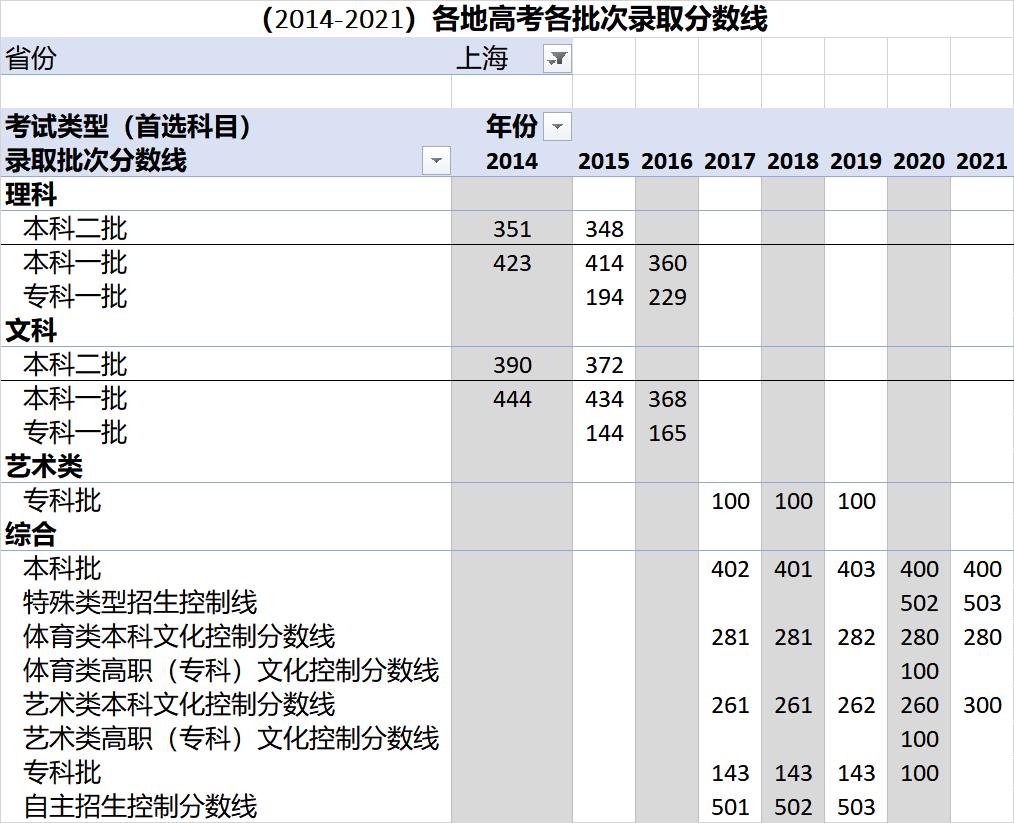The image size is (1014, 823).
Task: Open the 上海 province filter funnel icon
Action: tap(556, 58)
